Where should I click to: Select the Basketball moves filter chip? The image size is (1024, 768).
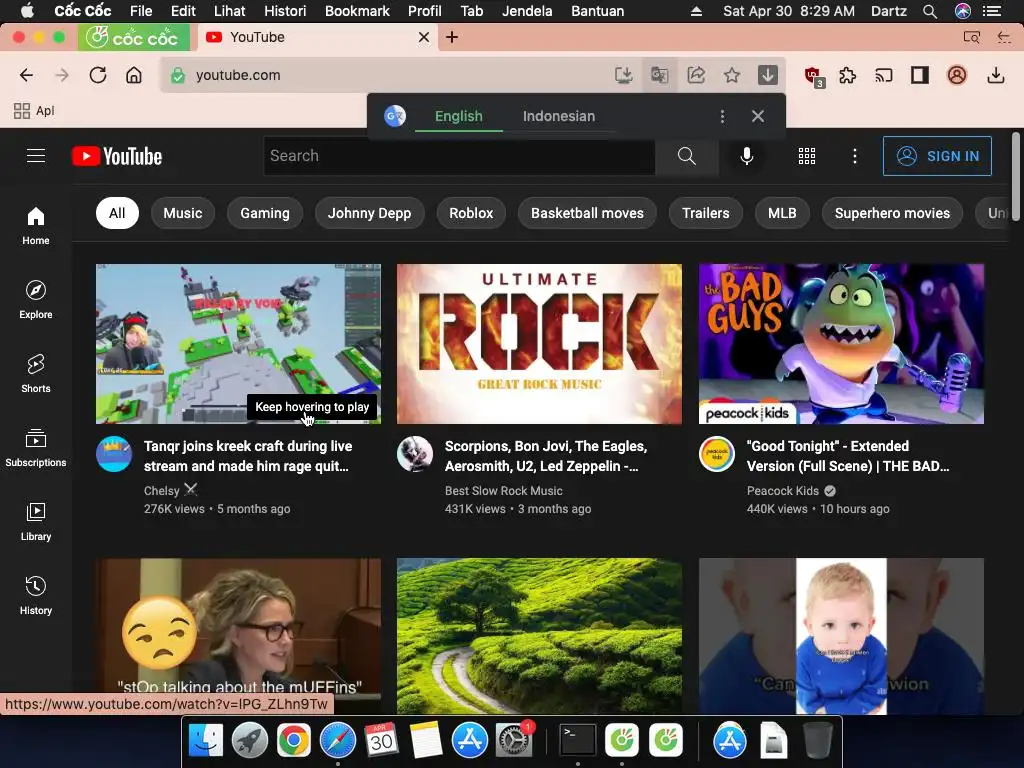point(587,213)
